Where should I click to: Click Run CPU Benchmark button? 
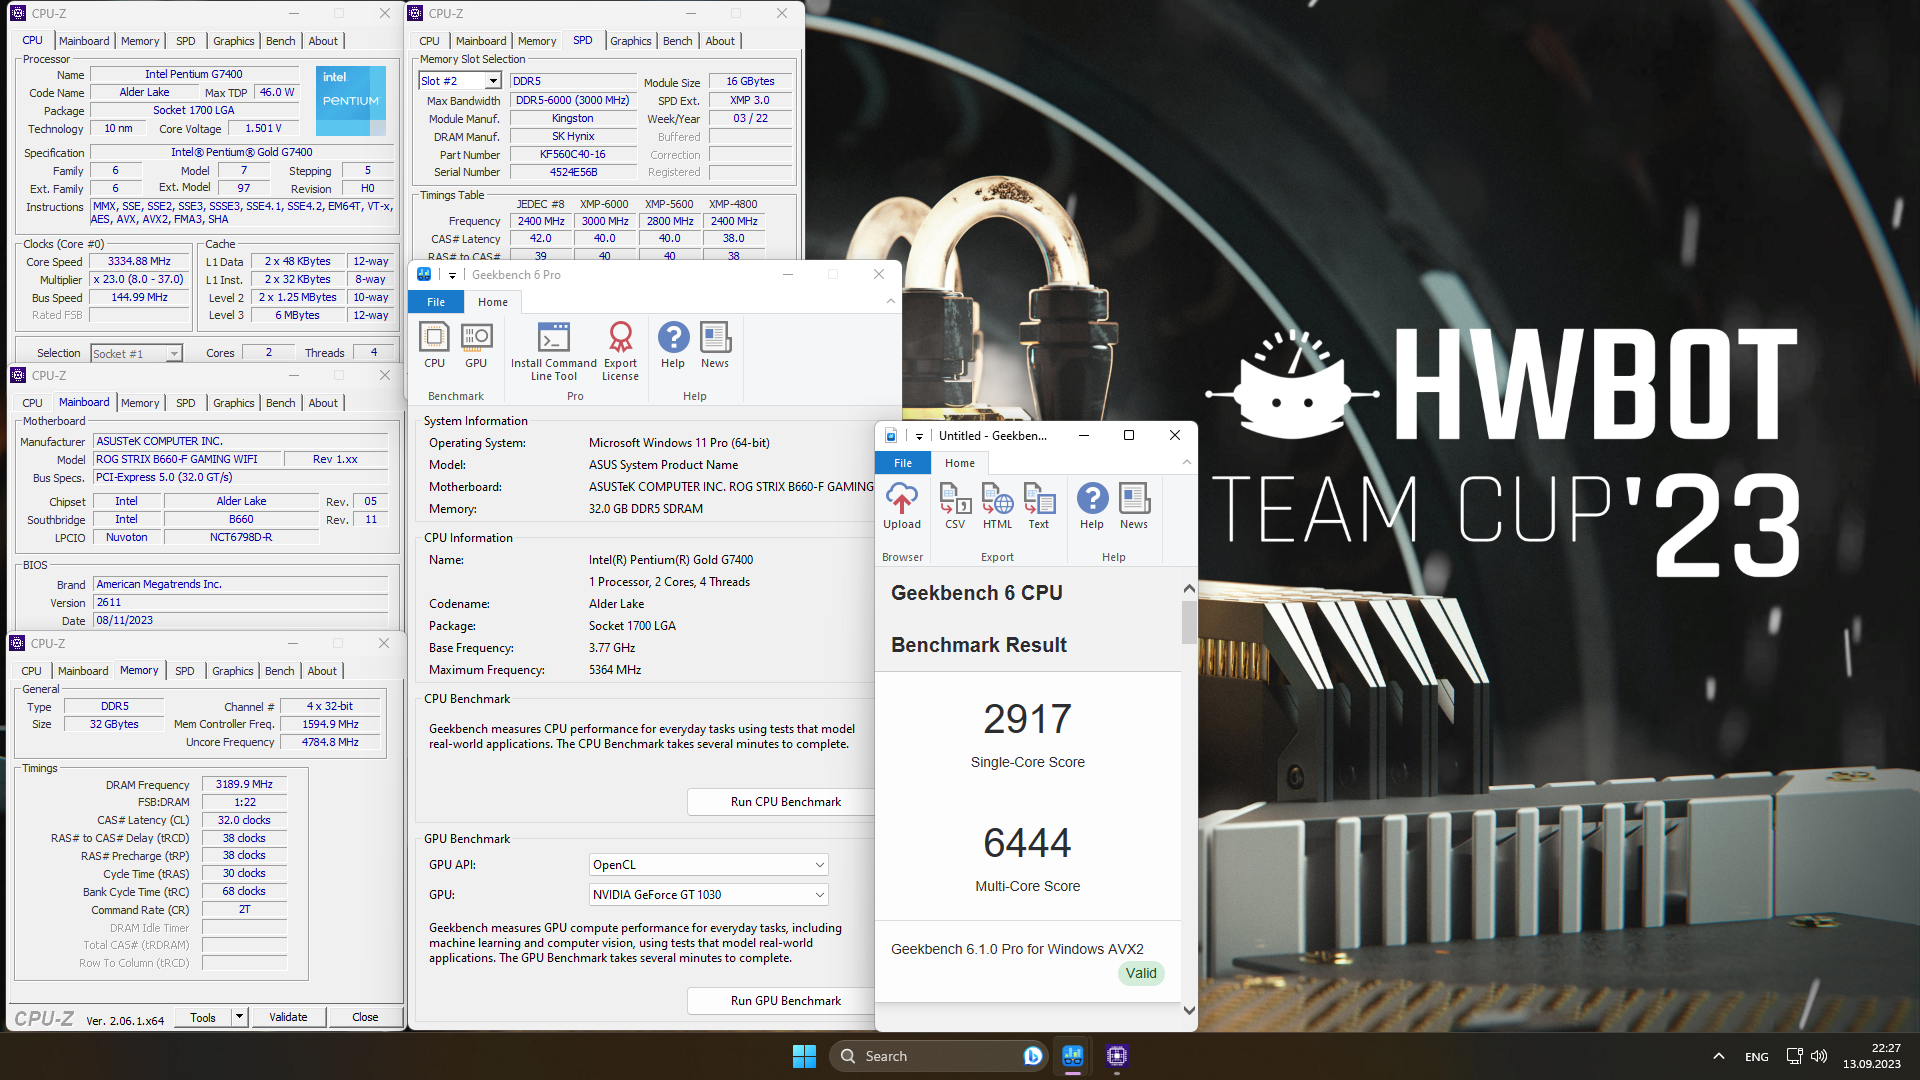click(785, 802)
